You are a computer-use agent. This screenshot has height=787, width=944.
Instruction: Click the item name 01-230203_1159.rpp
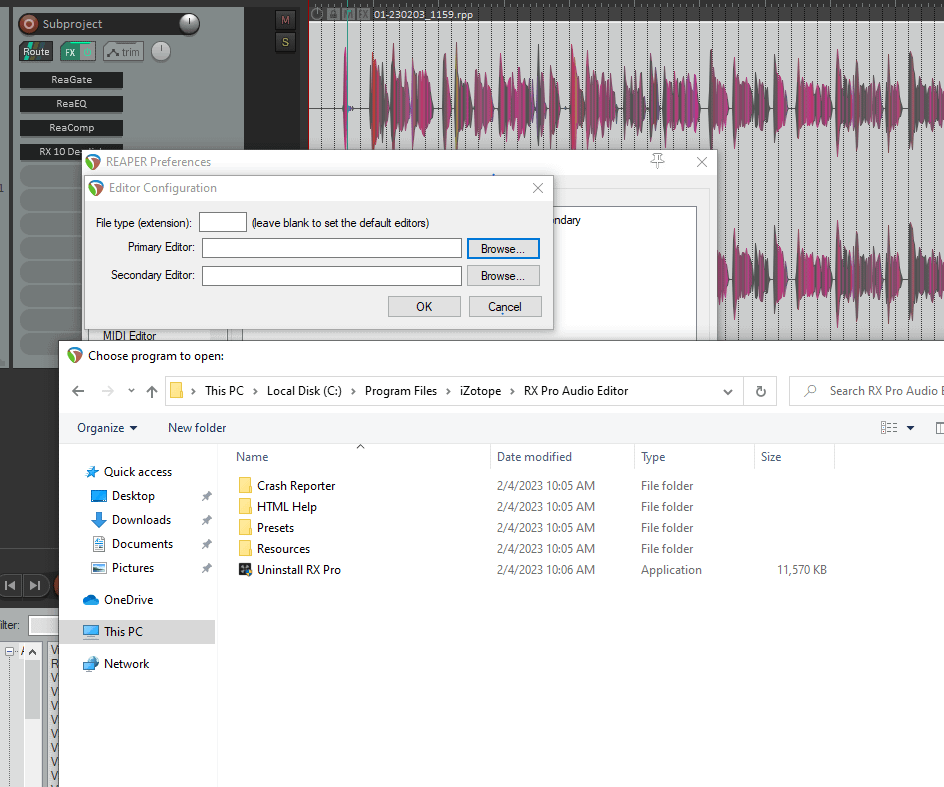point(423,14)
